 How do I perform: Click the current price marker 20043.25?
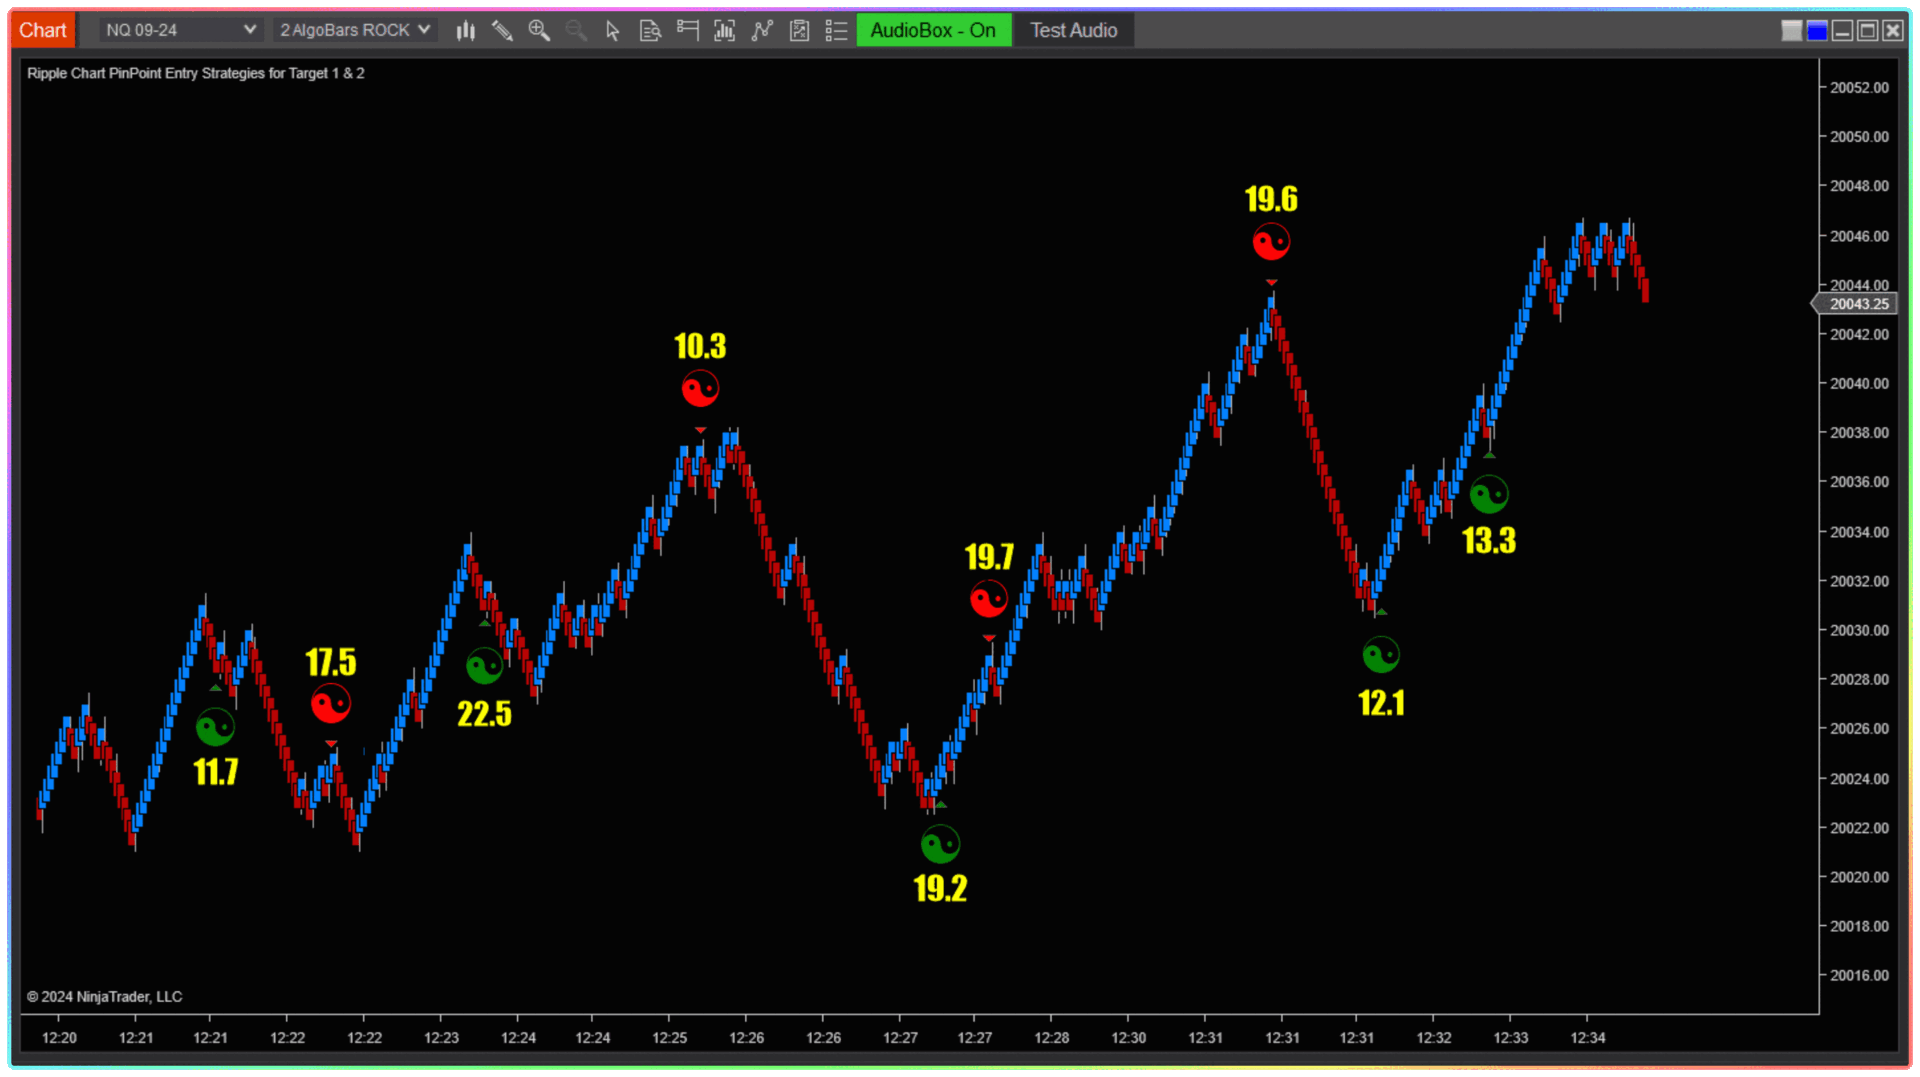pos(1858,304)
